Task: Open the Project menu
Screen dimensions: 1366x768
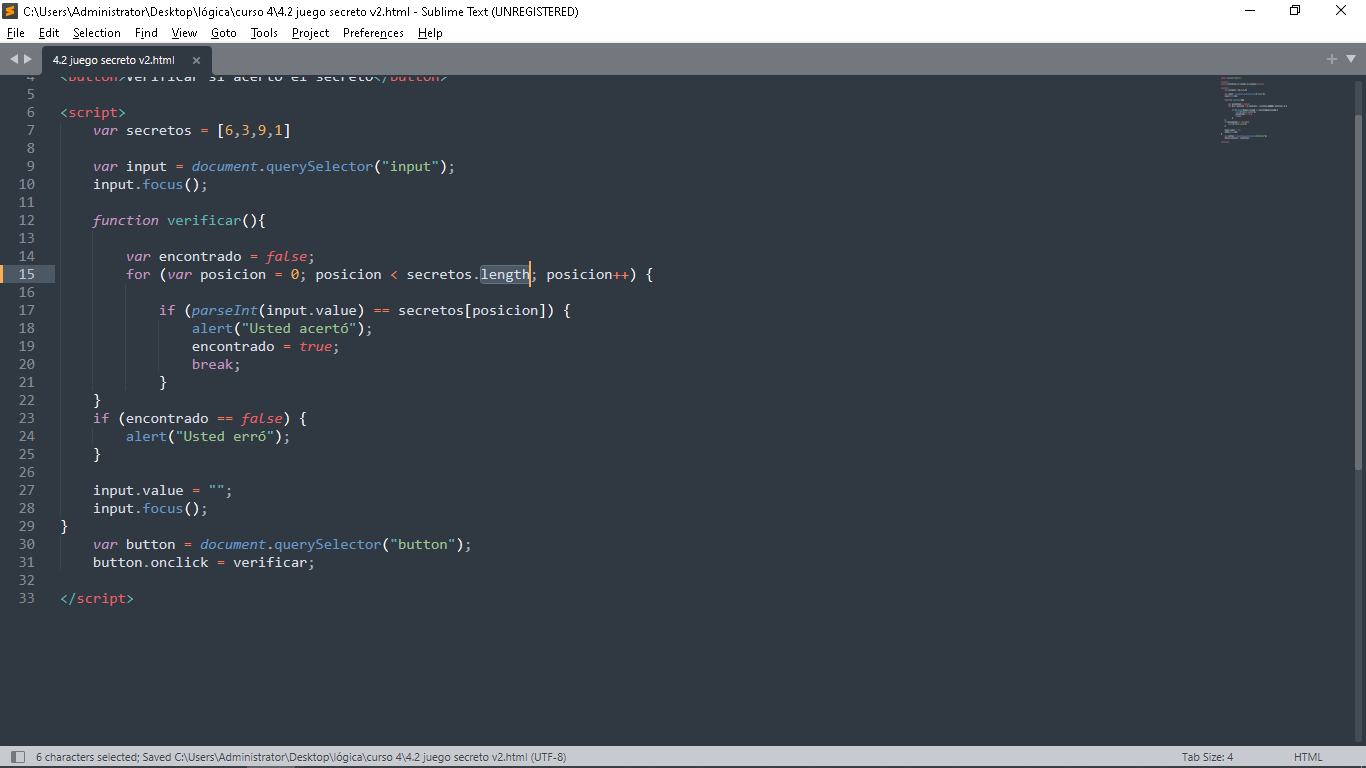Action: (x=311, y=33)
